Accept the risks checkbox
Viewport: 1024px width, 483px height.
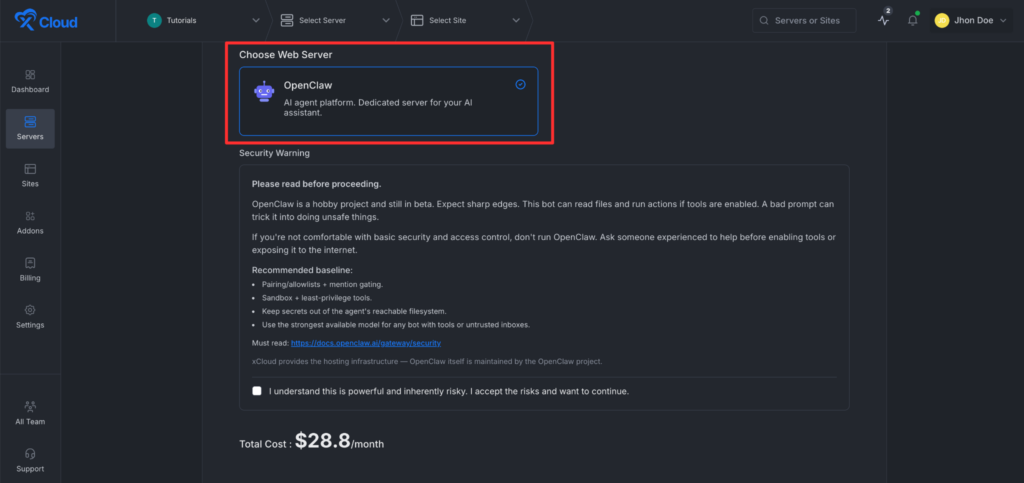point(257,391)
